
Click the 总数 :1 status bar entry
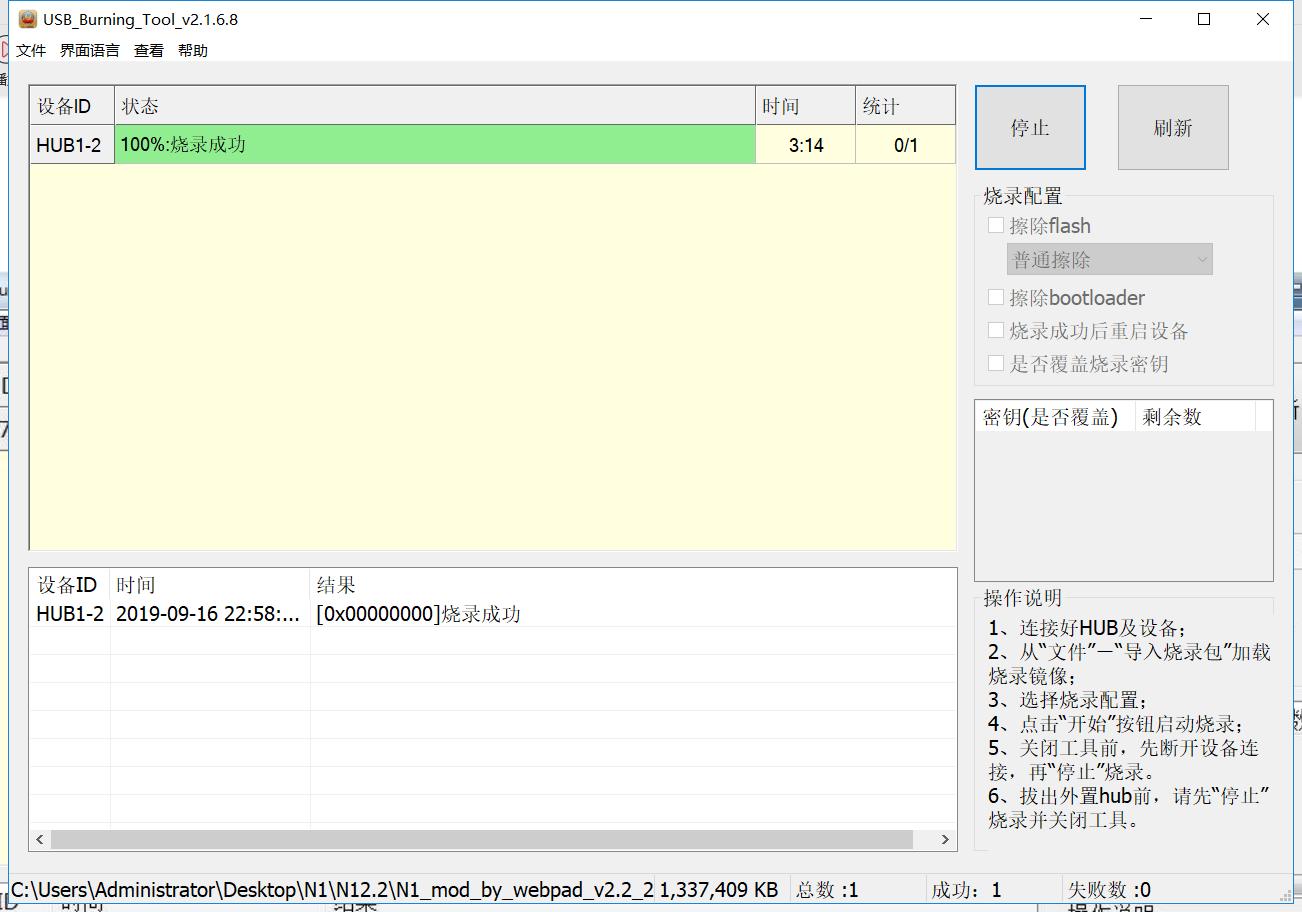[827, 889]
